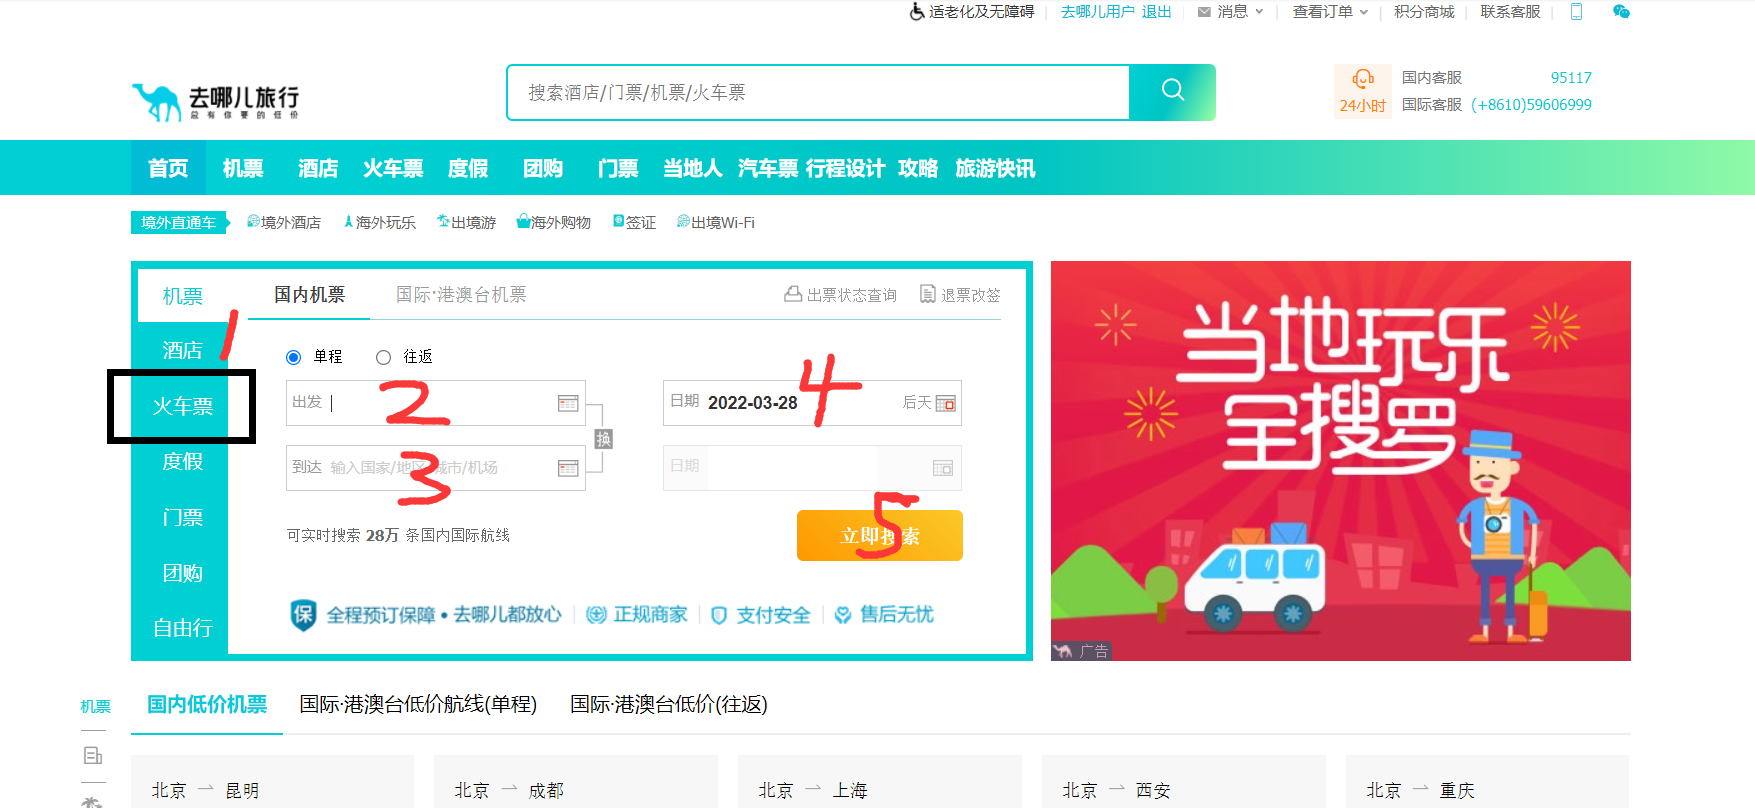Open 当地玩乐全搜罗 advertisement banner
This screenshot has width=1755, height=808.
tap(1341, 461)
